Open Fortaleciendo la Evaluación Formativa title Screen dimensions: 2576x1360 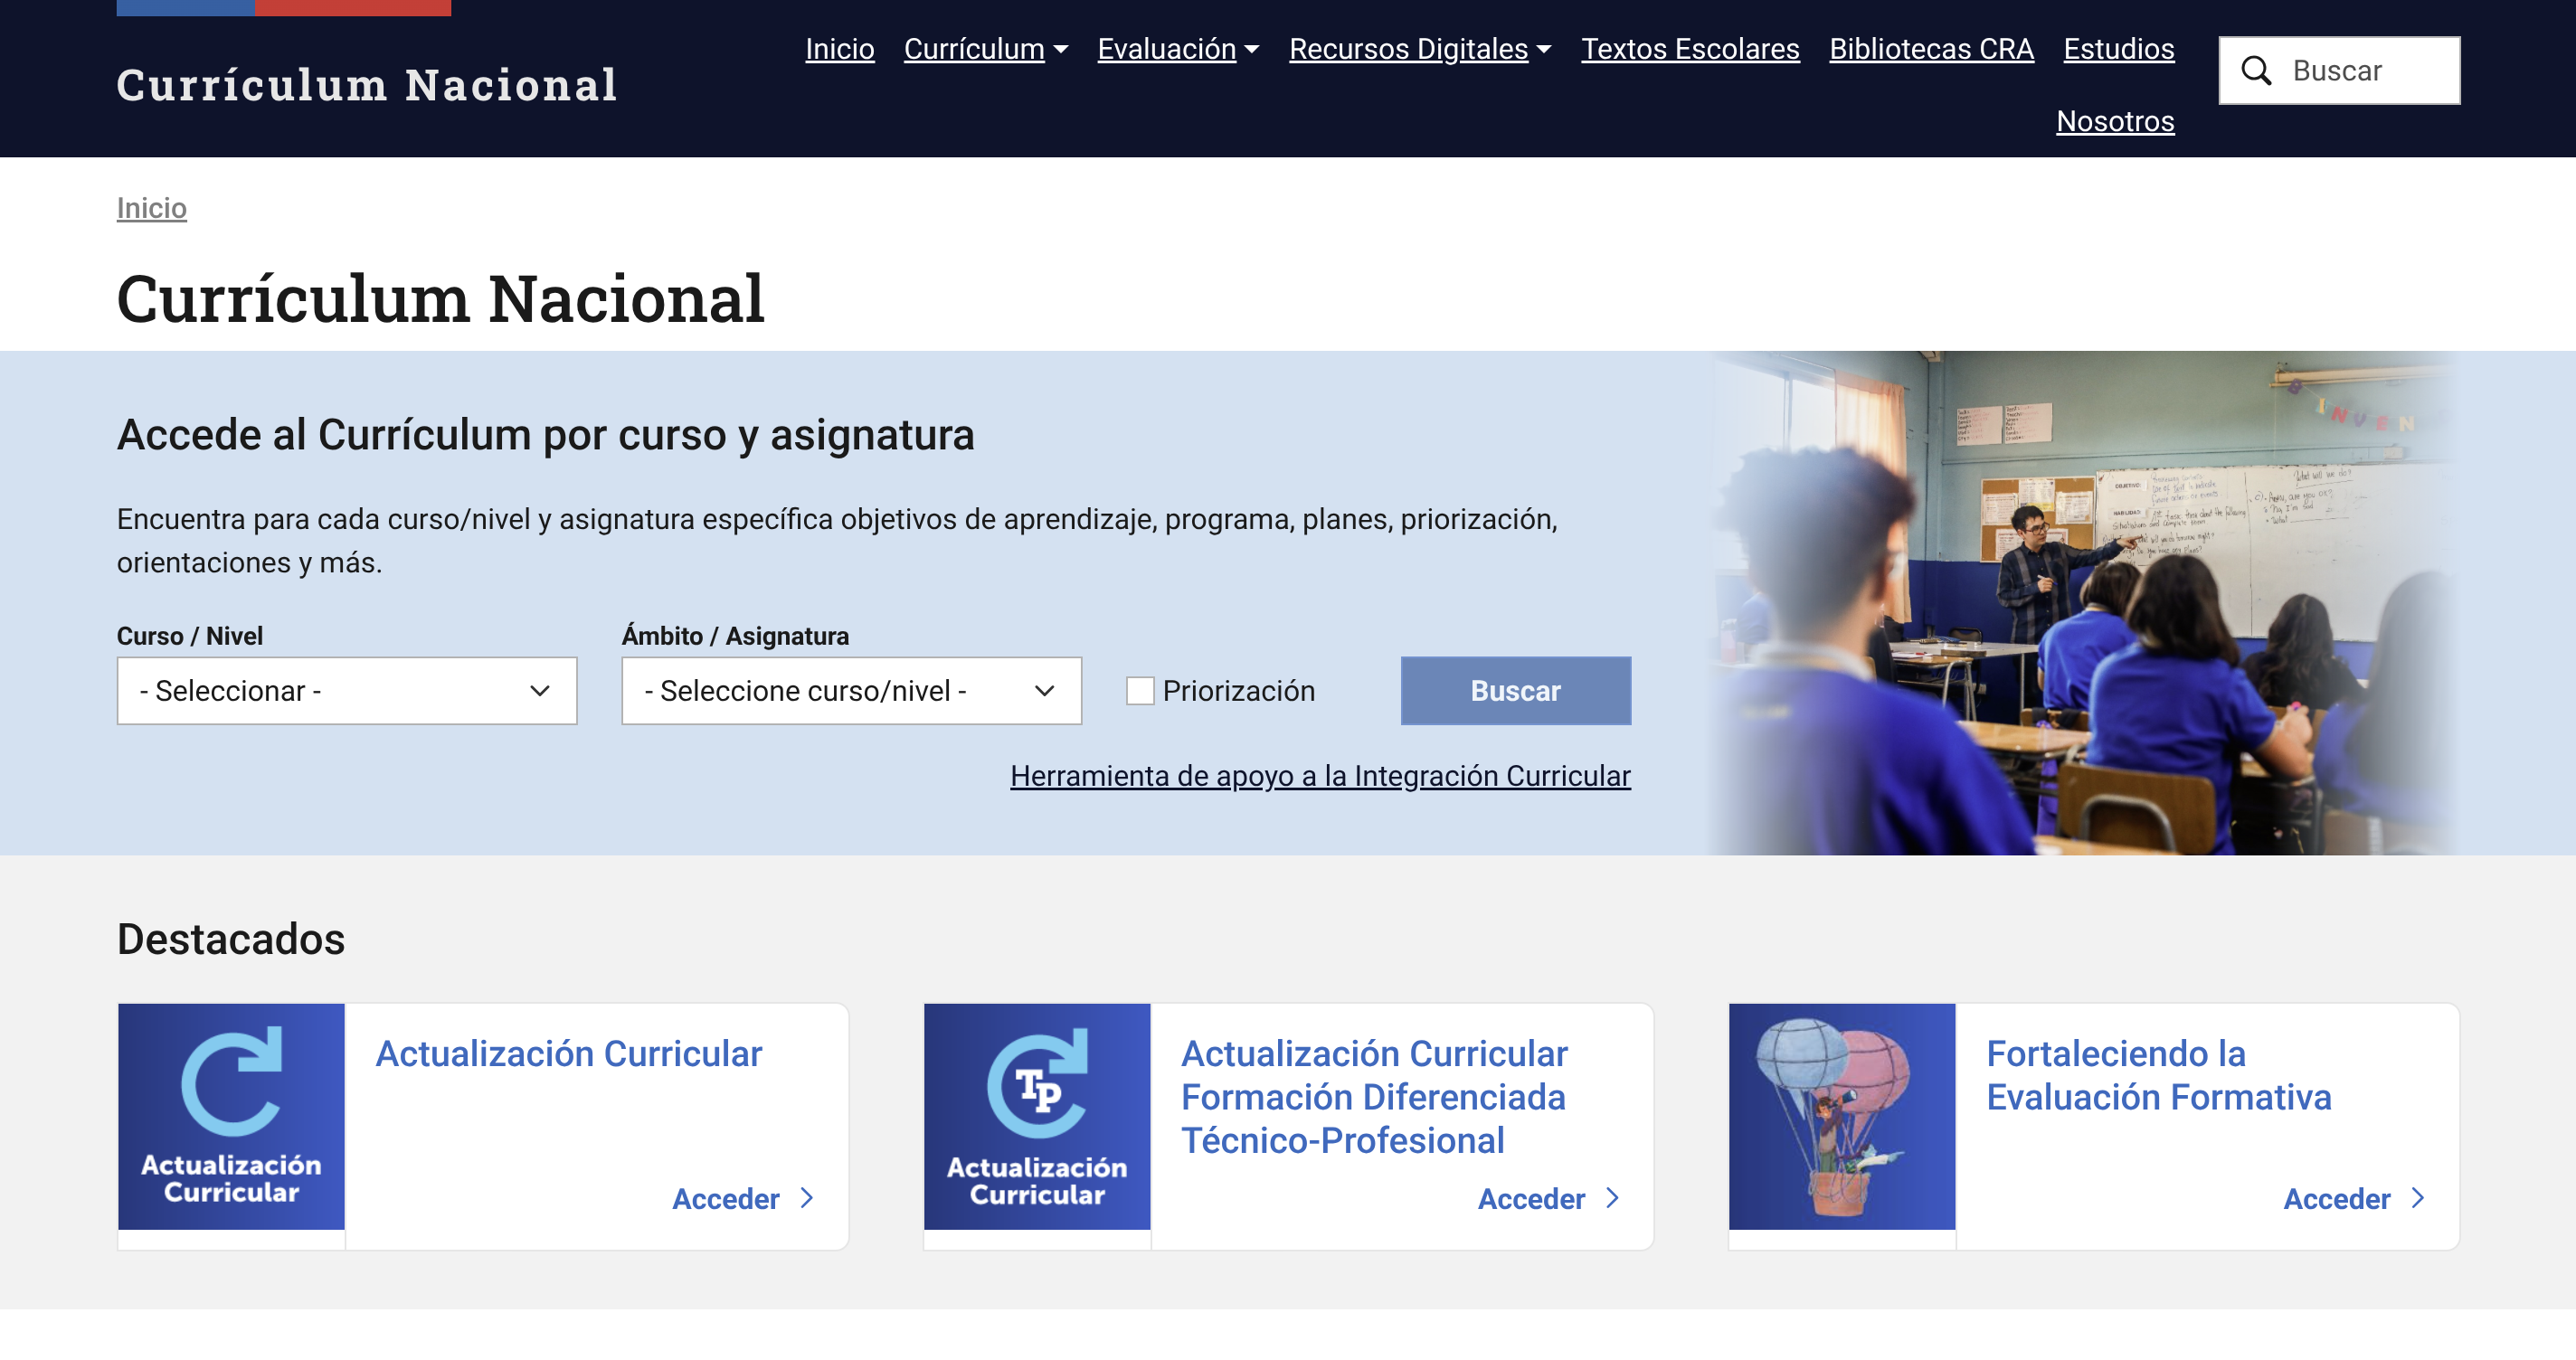pyautogui.click(x=2158, y=1076)
